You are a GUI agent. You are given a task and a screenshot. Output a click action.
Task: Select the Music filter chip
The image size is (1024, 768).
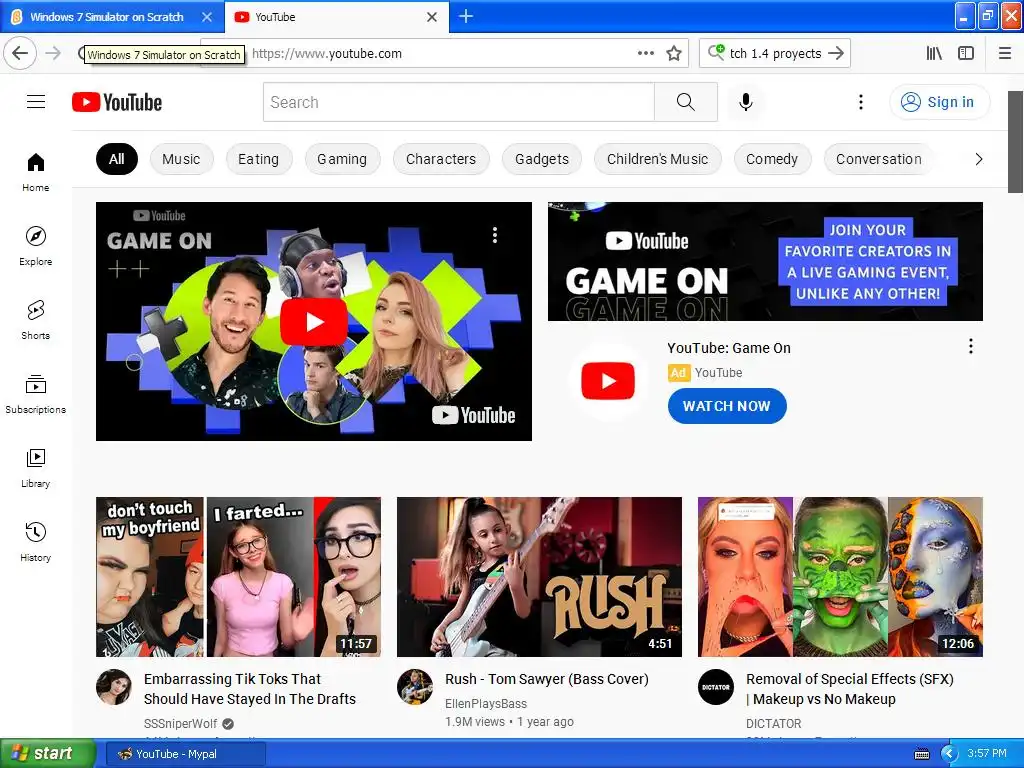(x=181, y=159)
